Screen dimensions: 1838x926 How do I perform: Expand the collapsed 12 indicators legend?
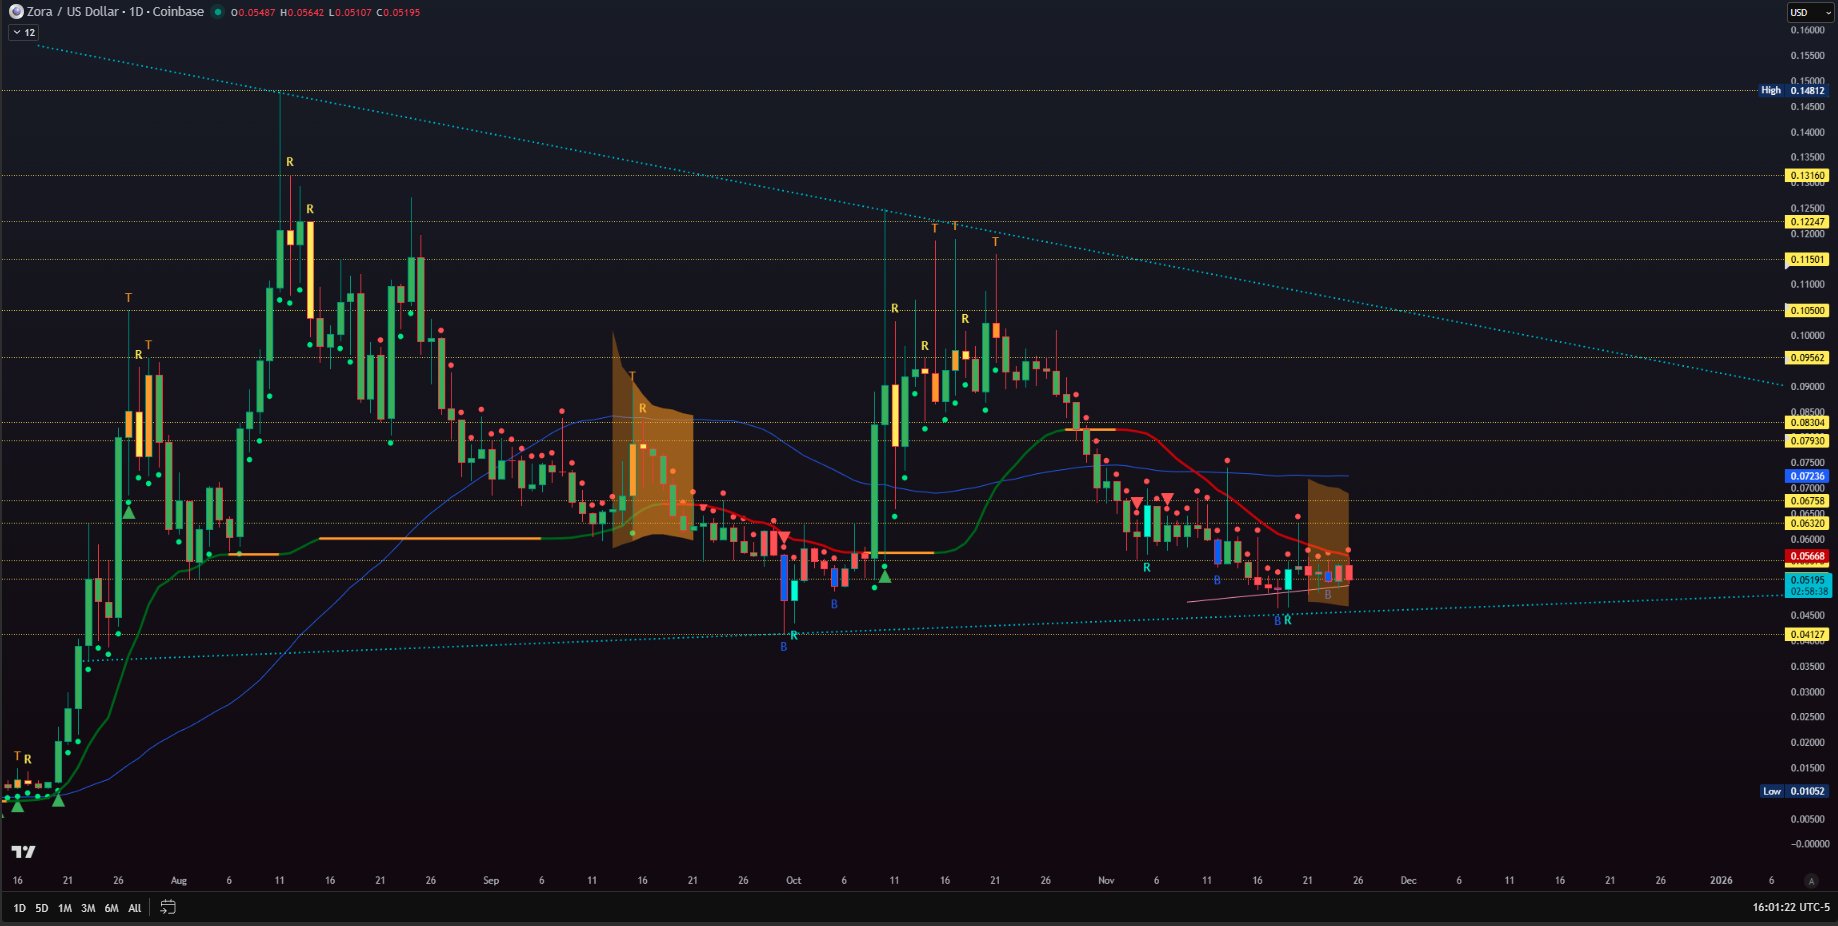click(24, 32)
